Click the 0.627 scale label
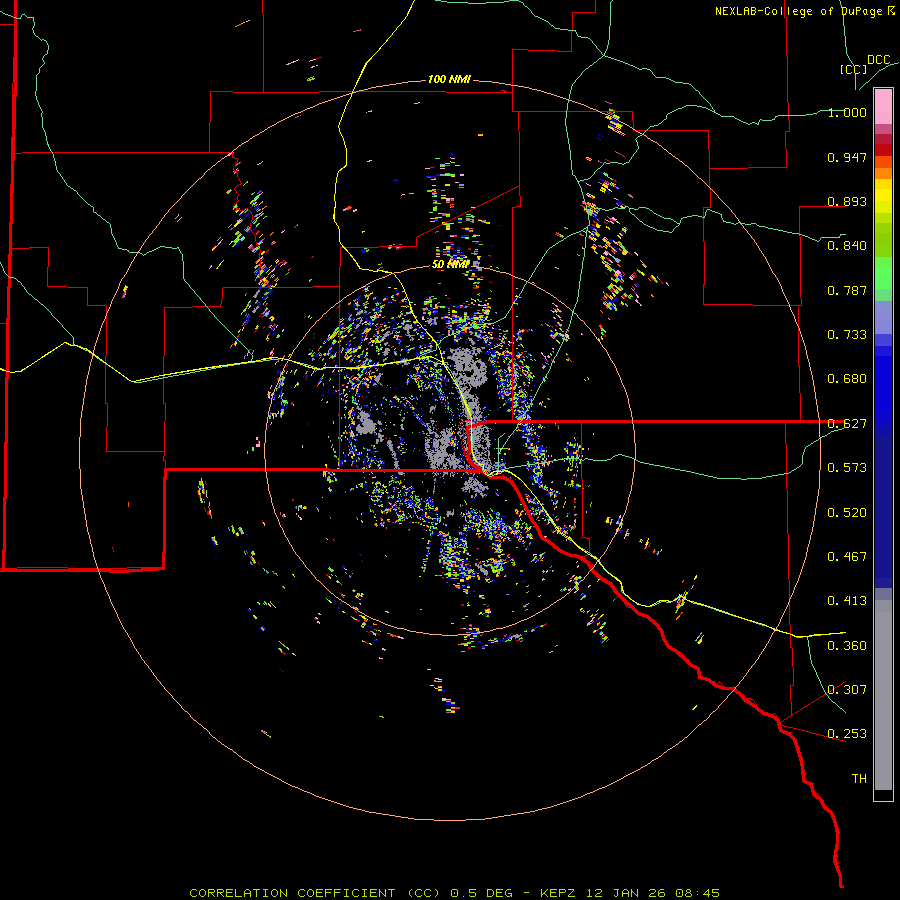 [x=847, y=424]
